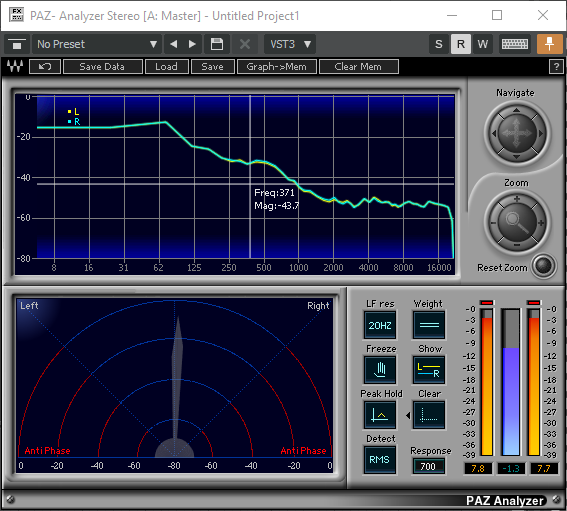
Task: Click the magnifier in Zoom pad center
Action: (x=517, y=222)
